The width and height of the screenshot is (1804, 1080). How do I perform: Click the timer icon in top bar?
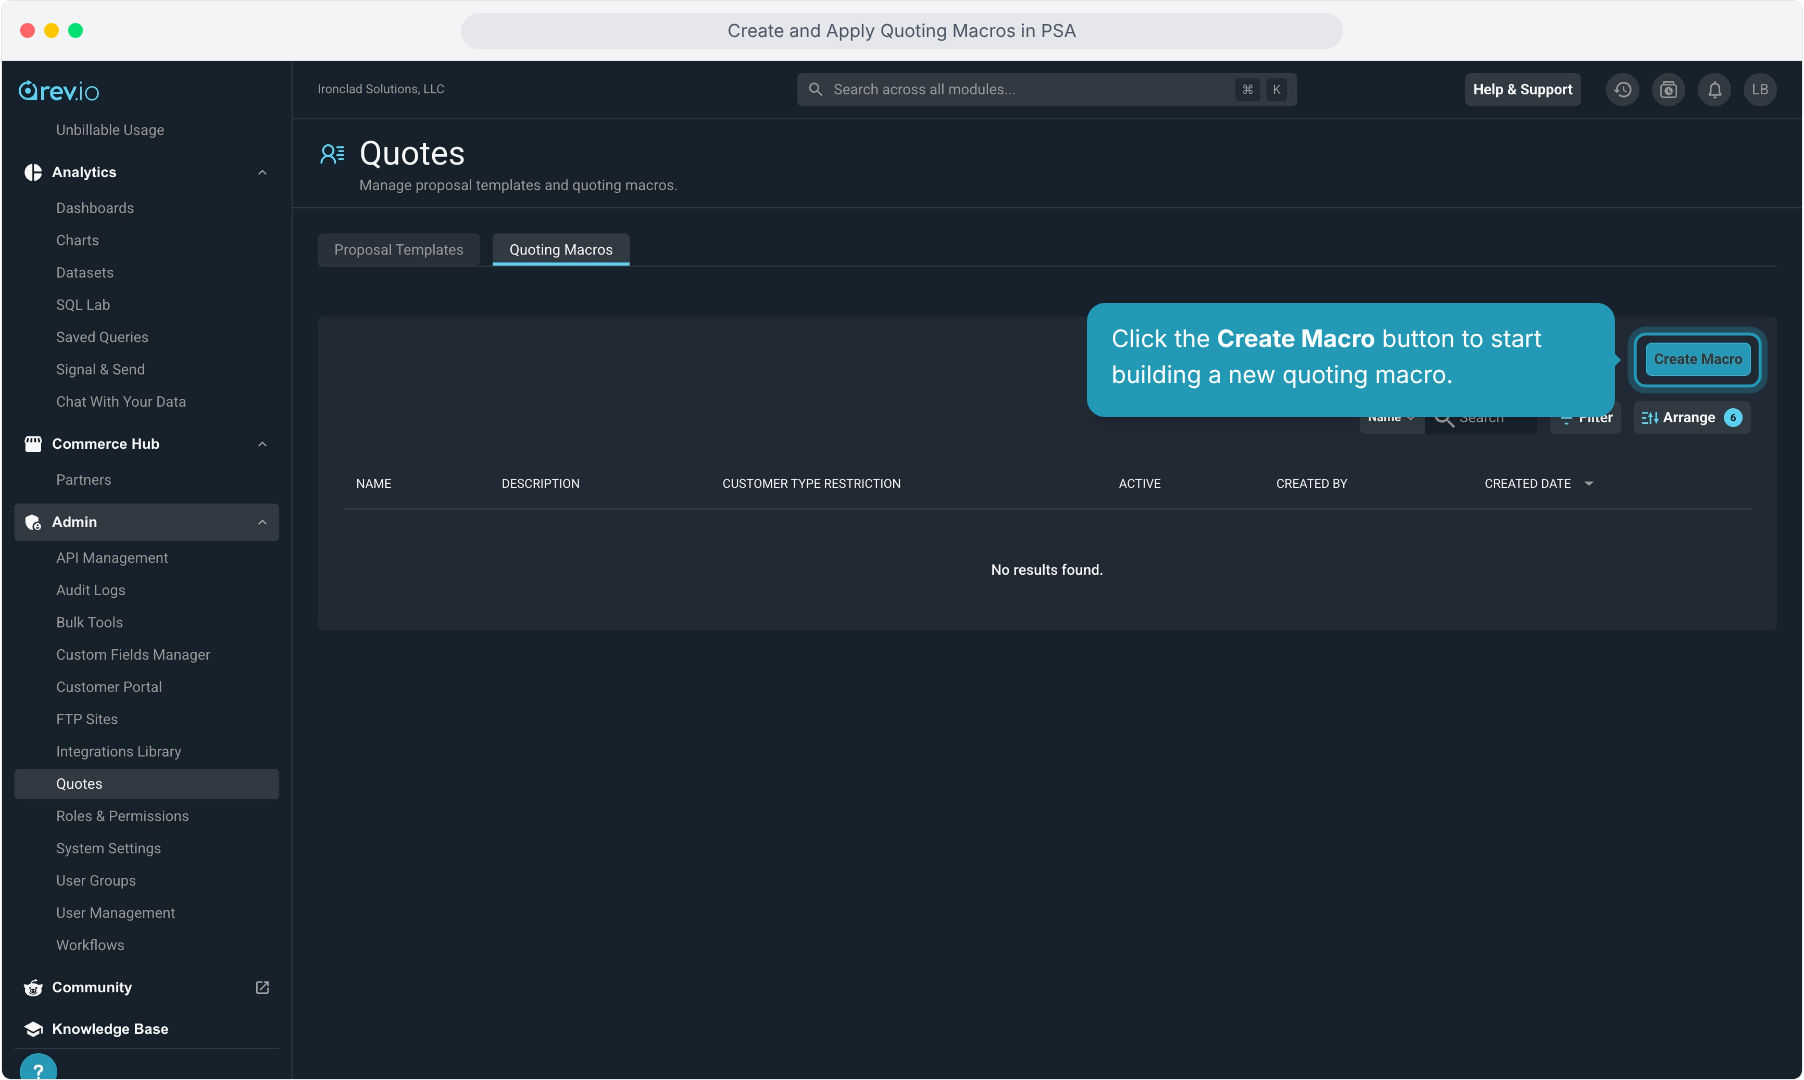click(x=1669, y=90)
